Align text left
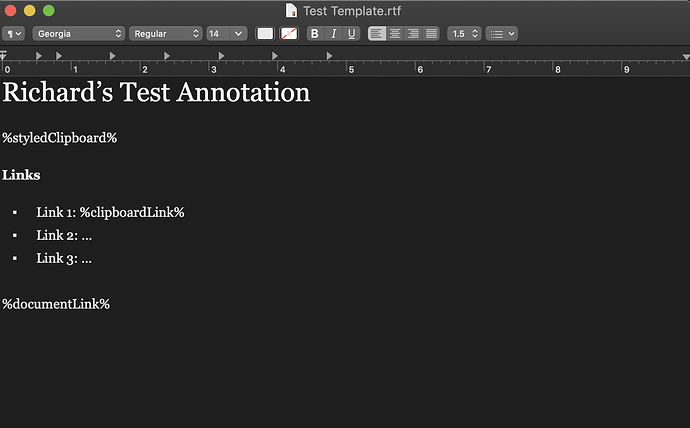The image size is (690, 428). point(377,33)
